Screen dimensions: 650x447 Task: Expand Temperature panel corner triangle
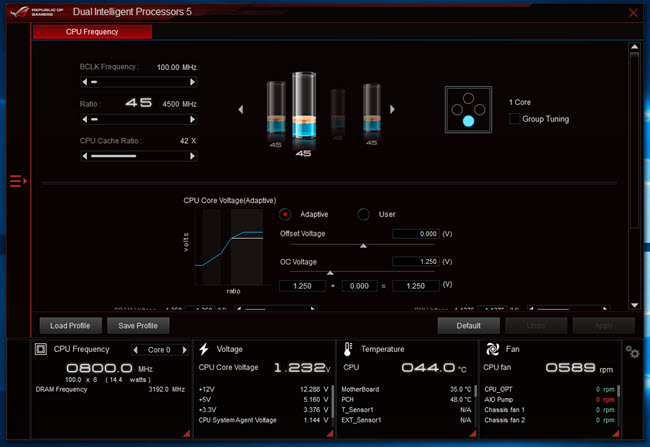[473, 433]
